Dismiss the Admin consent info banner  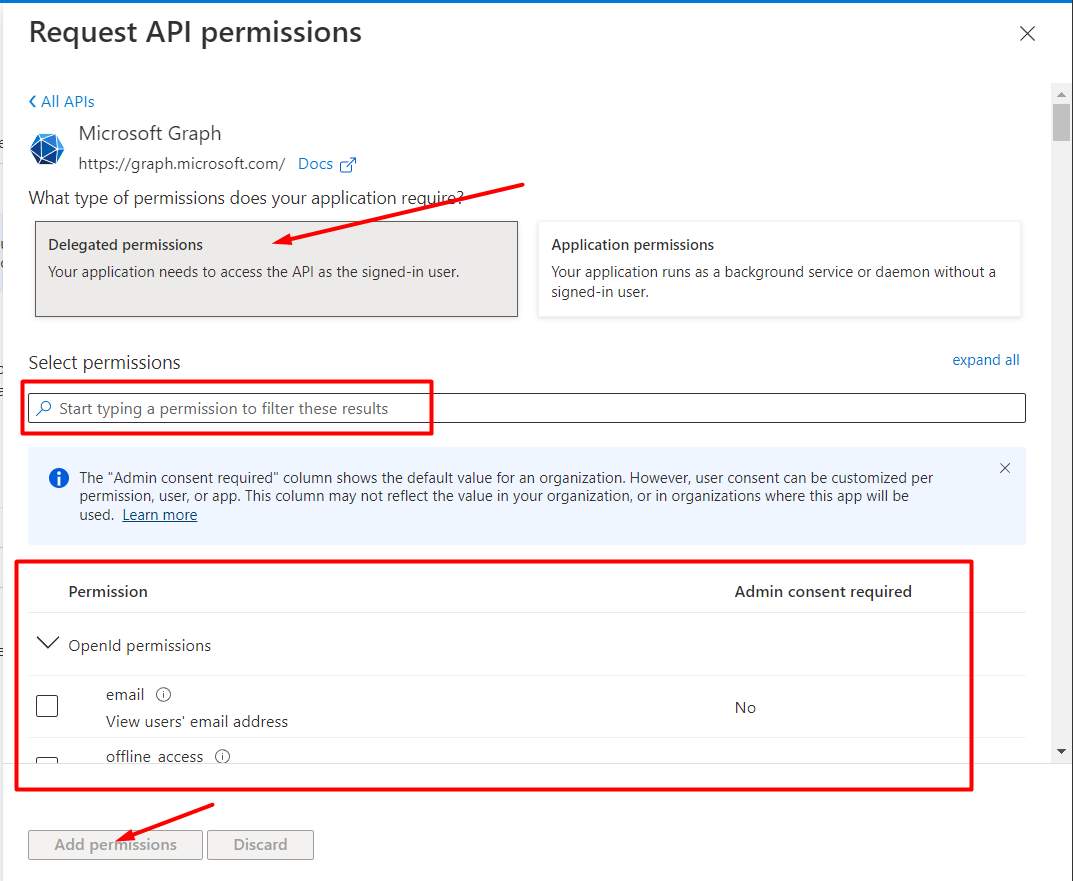pos(1005,468)
